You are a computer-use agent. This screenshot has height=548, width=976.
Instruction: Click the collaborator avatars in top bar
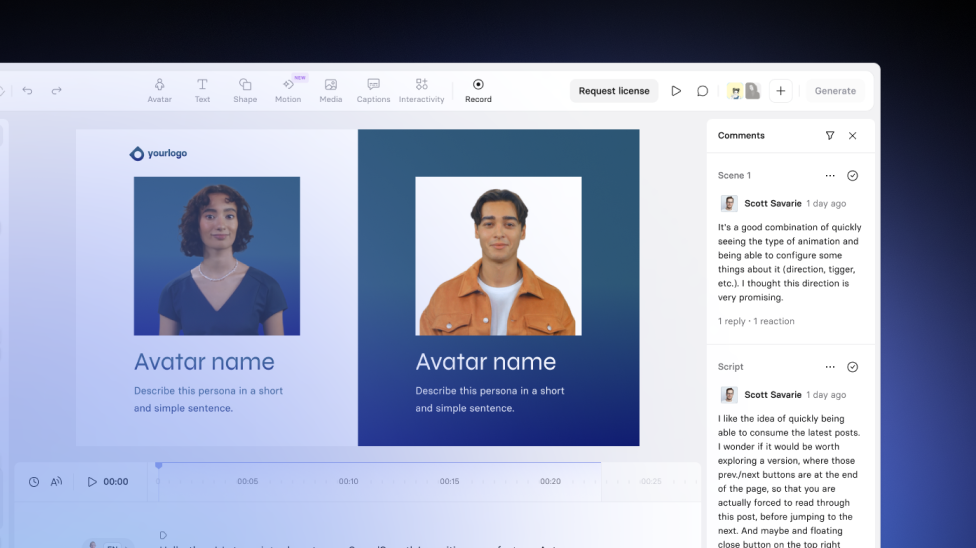tap(744, 91)
